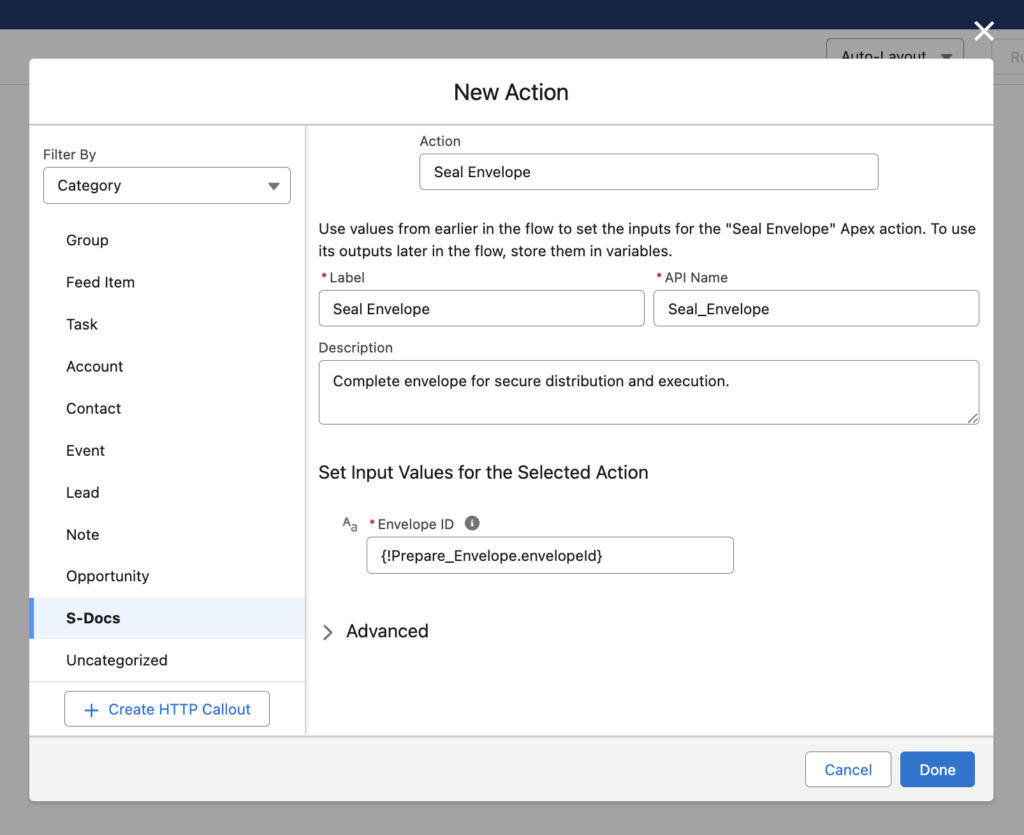This screenshot has width=1024, height=835.
Task: Click the Done button
Action: (937, 770)
